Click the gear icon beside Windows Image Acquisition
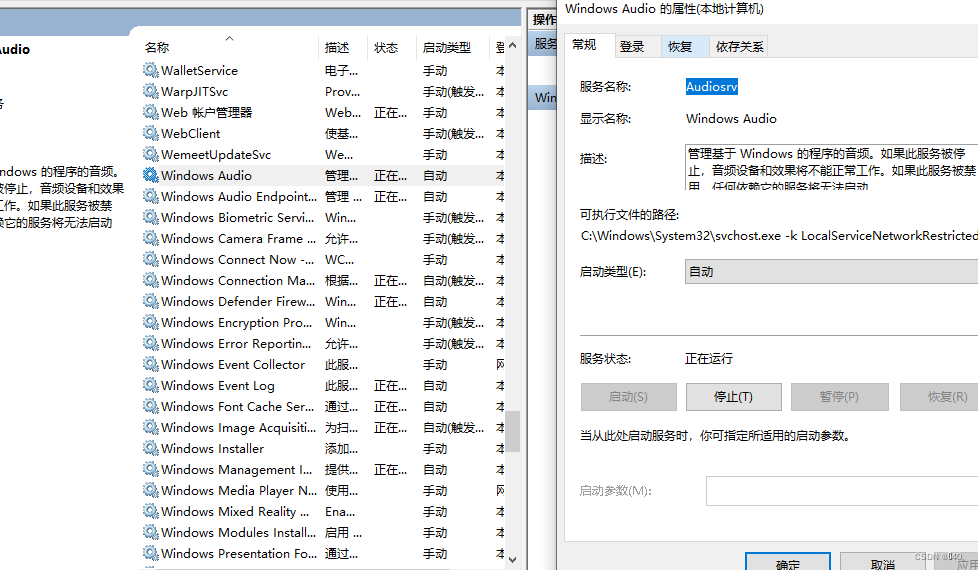 [x=150, y=427]
